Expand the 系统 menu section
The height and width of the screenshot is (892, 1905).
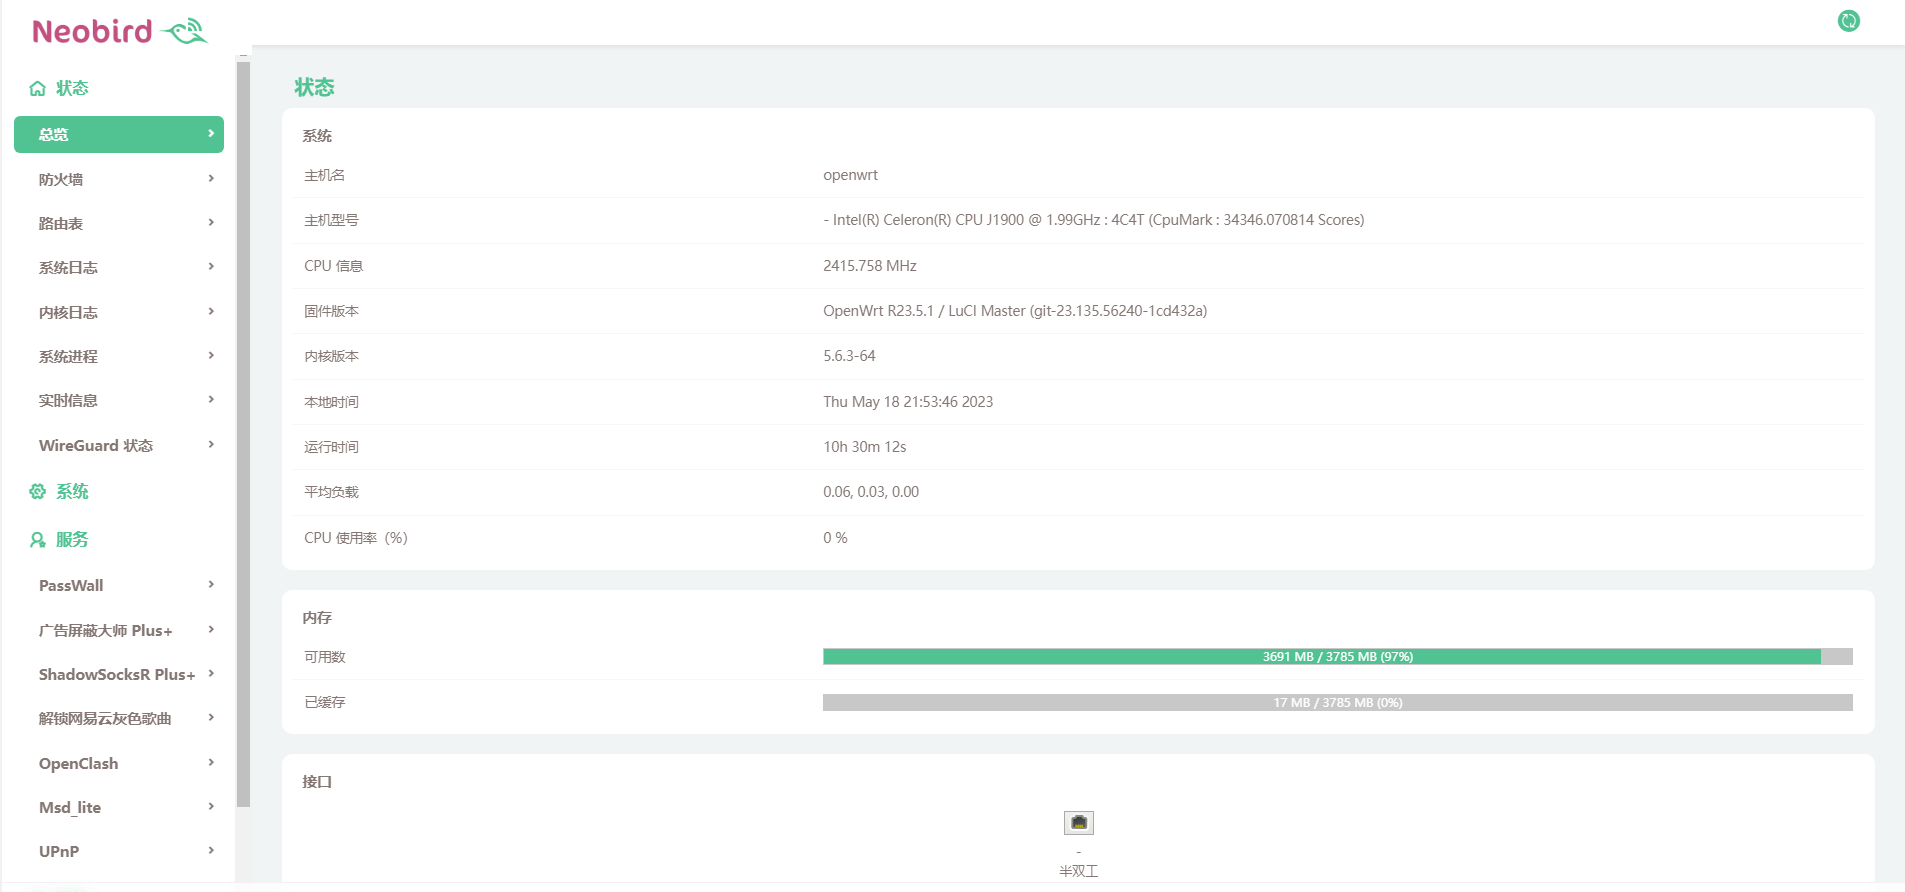click(x=72, y=491)
